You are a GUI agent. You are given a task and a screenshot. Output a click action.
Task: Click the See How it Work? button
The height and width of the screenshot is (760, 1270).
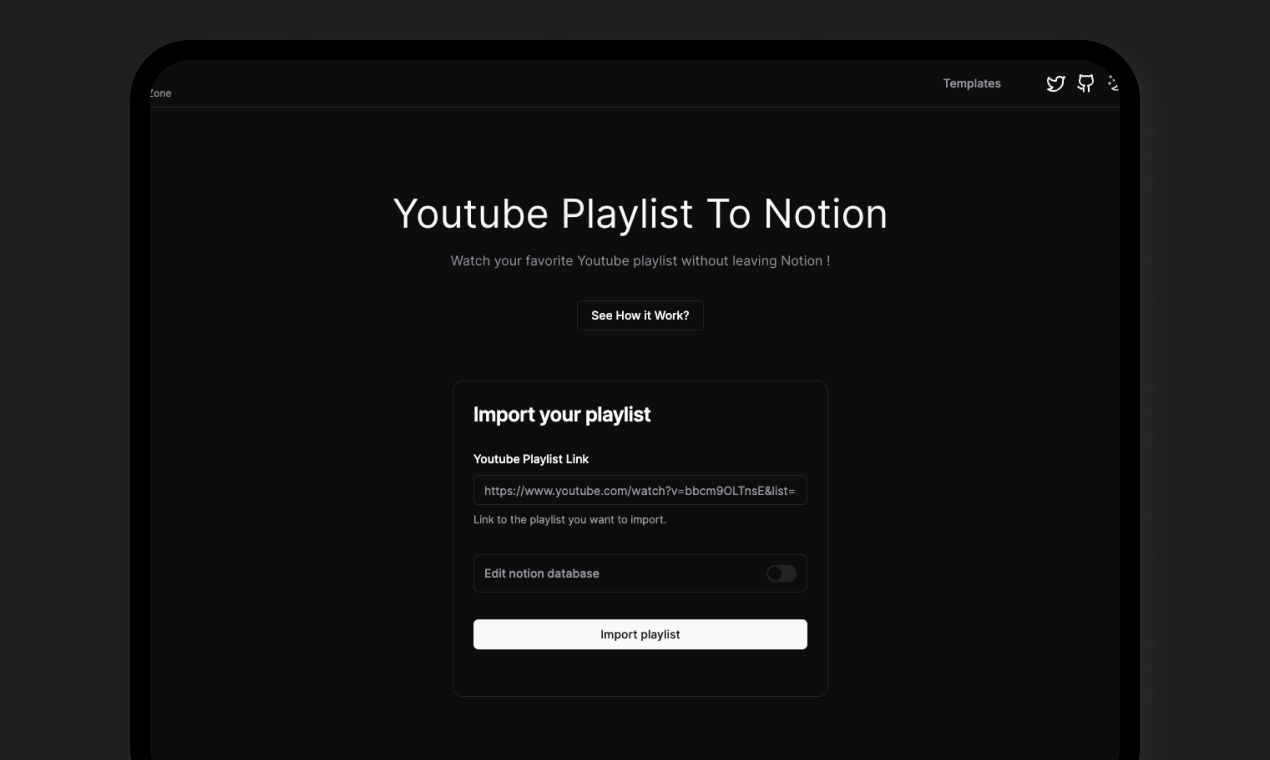[x=640, y=316]
